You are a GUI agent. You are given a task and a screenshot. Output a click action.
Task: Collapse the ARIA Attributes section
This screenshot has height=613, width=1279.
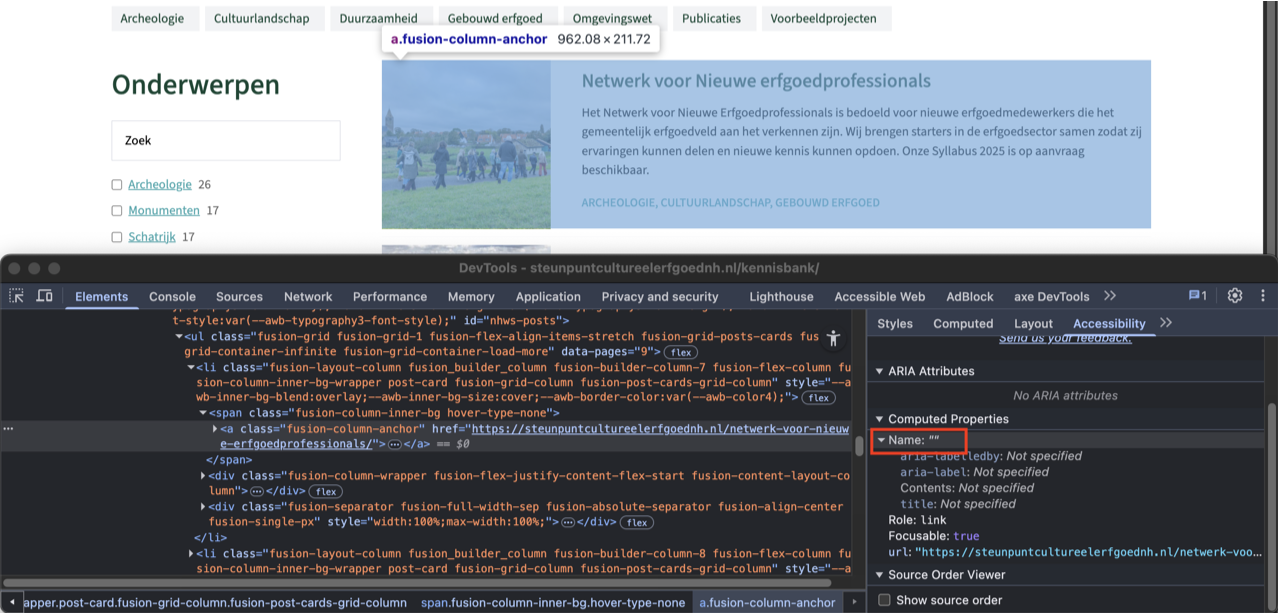click(879, 371)
